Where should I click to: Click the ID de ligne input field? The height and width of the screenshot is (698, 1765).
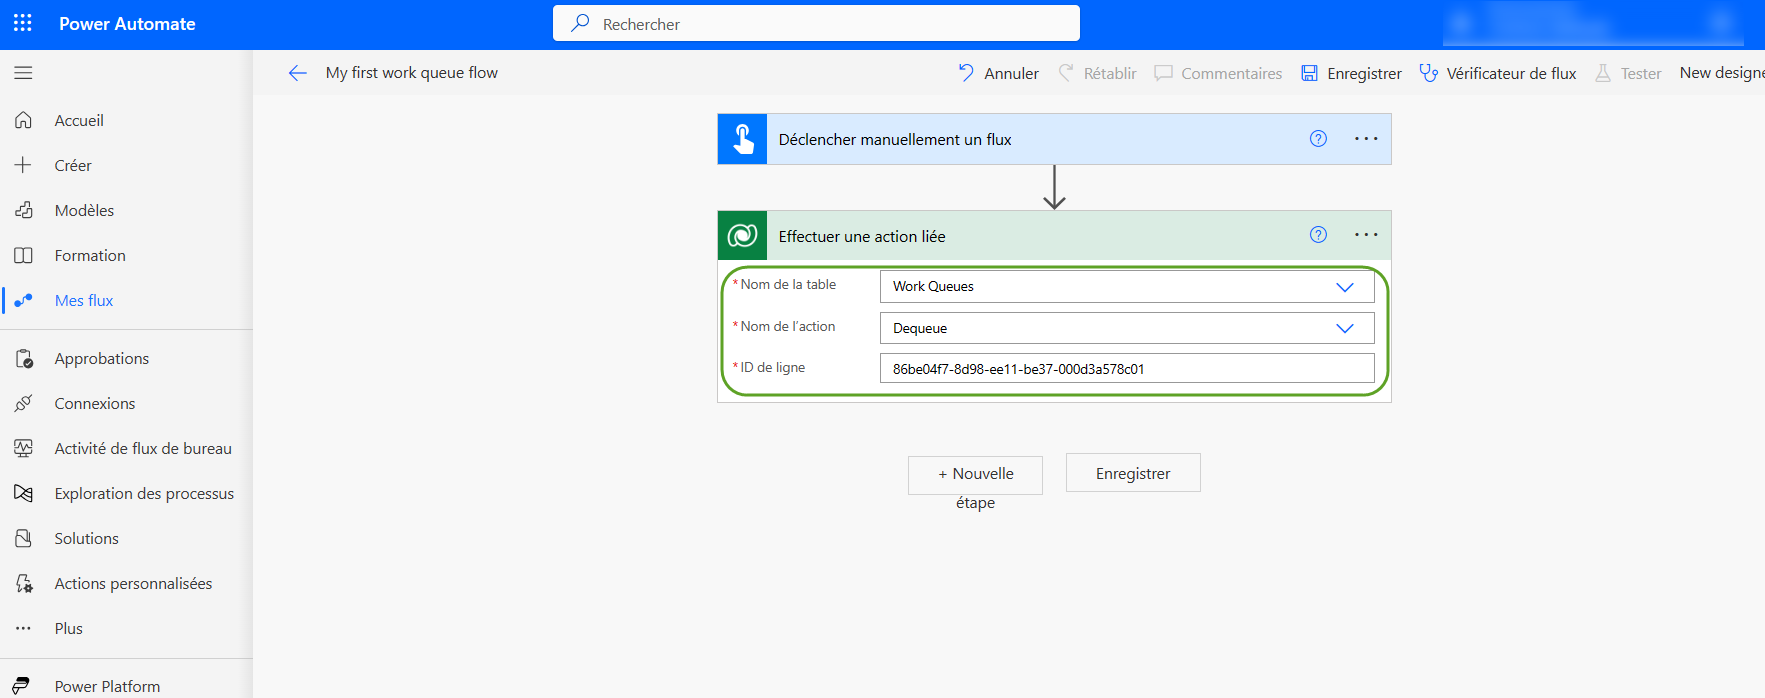pyautogui.click(x=1127, y=368)
